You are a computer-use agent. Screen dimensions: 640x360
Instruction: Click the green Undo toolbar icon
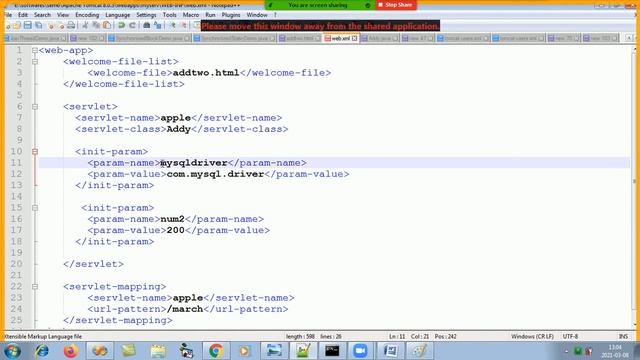click(x=121, y=26)
